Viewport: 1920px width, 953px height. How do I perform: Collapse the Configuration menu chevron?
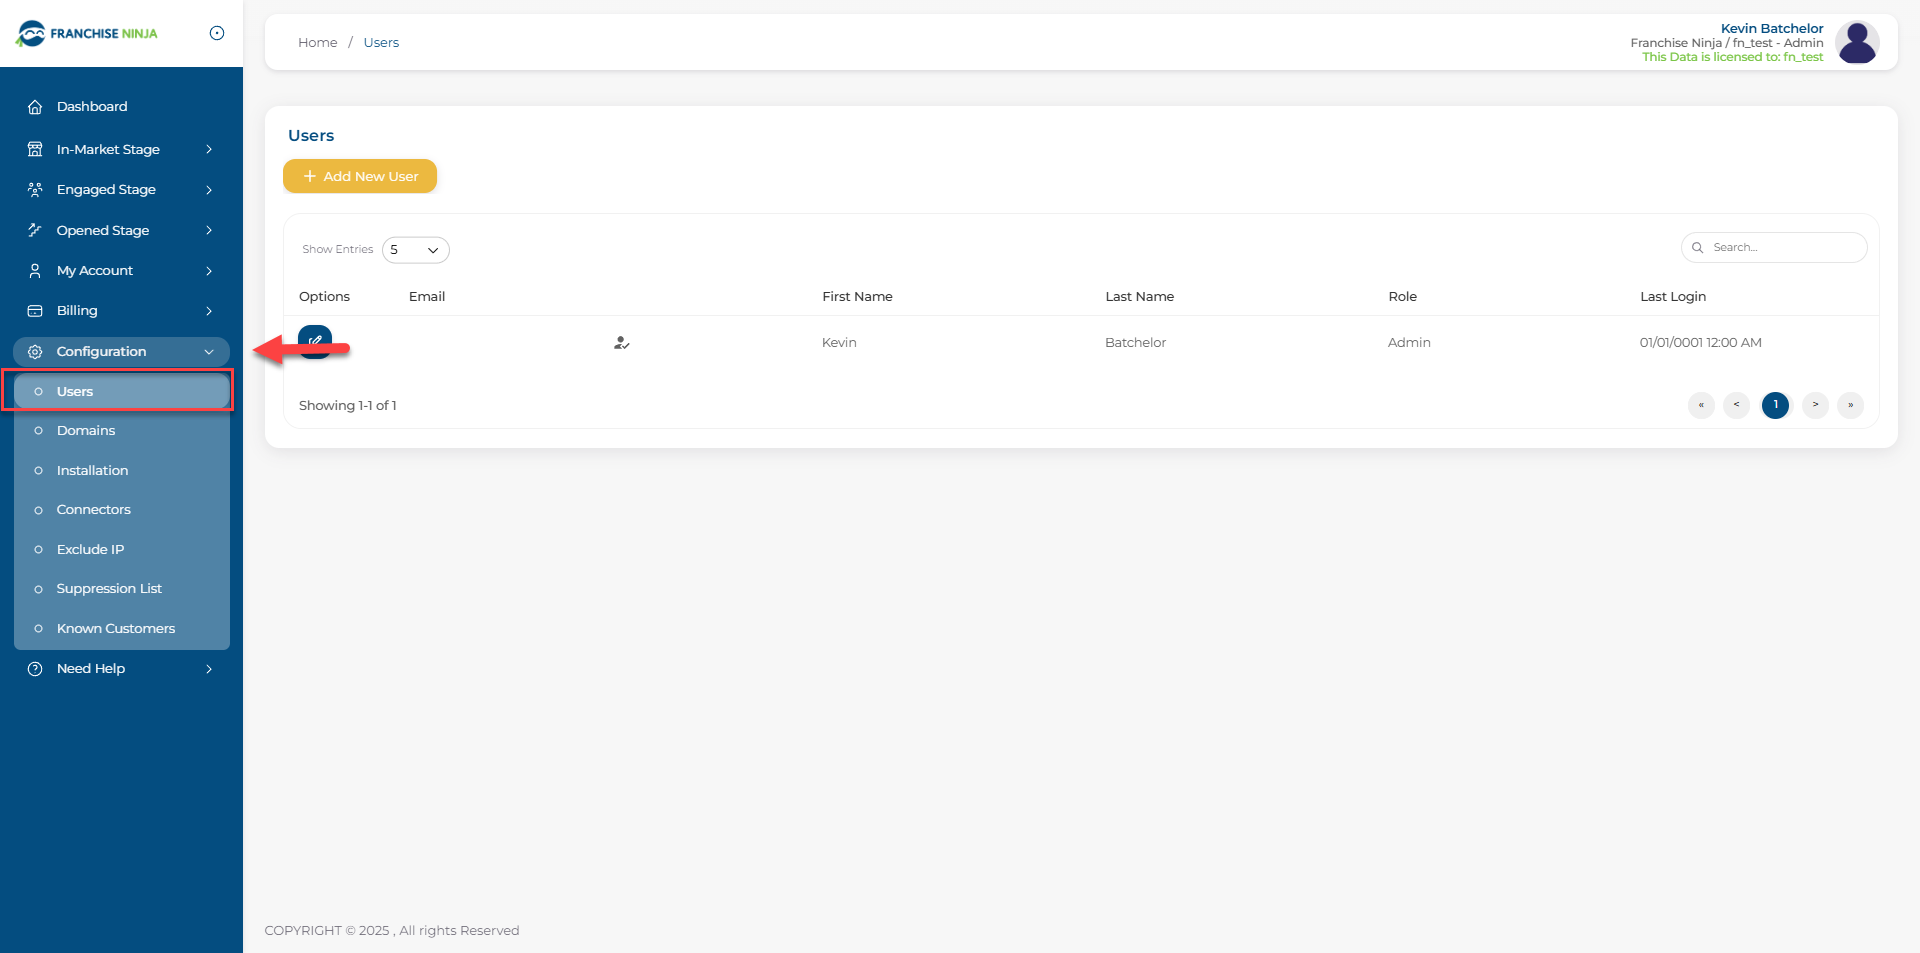click(x=209, y=352)
